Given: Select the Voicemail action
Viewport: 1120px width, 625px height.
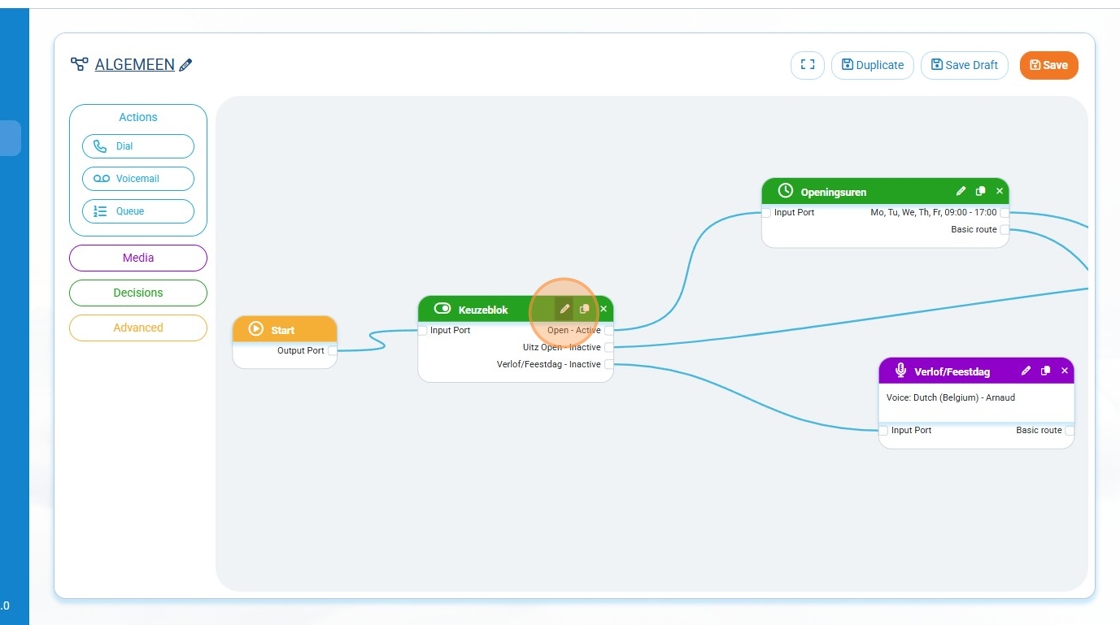Looking at the screenshot, I should coord(138,179).
